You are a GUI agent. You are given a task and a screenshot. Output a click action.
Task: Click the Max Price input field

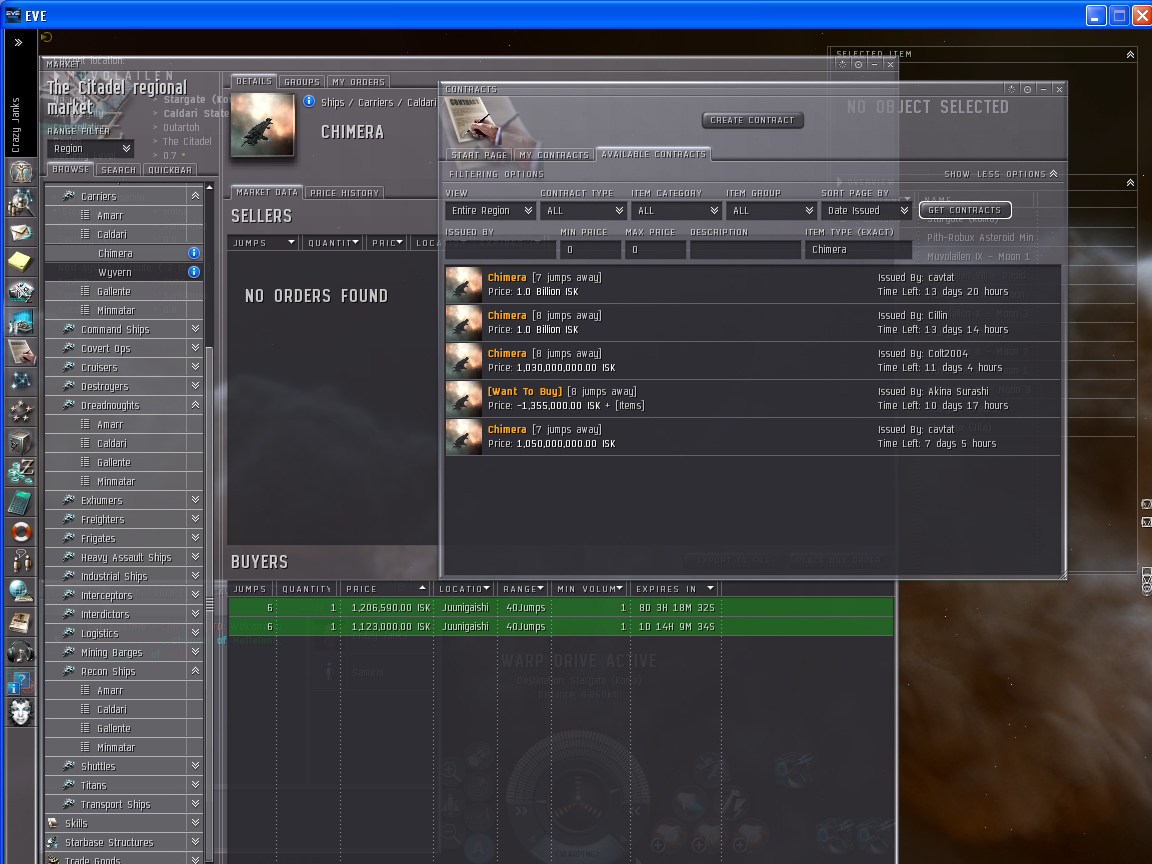[655, 250]
